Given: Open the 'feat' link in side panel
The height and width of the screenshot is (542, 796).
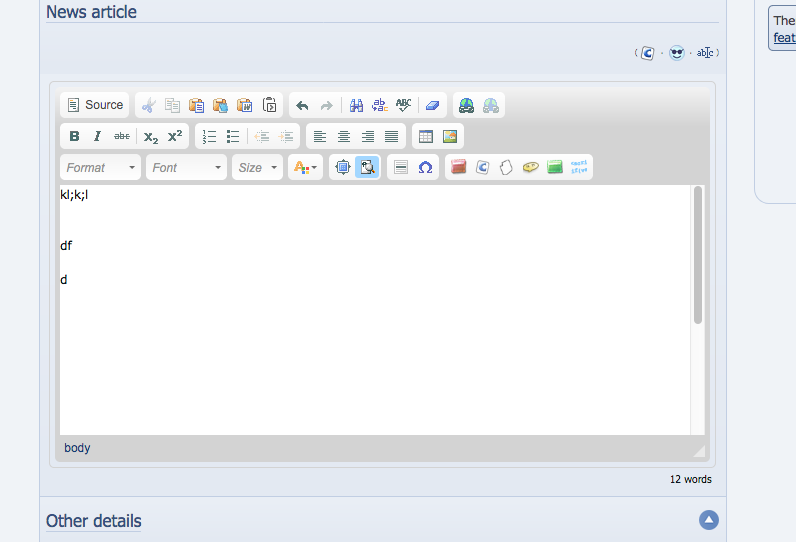Looking at the screenshot, I should (x=784, y=38).
